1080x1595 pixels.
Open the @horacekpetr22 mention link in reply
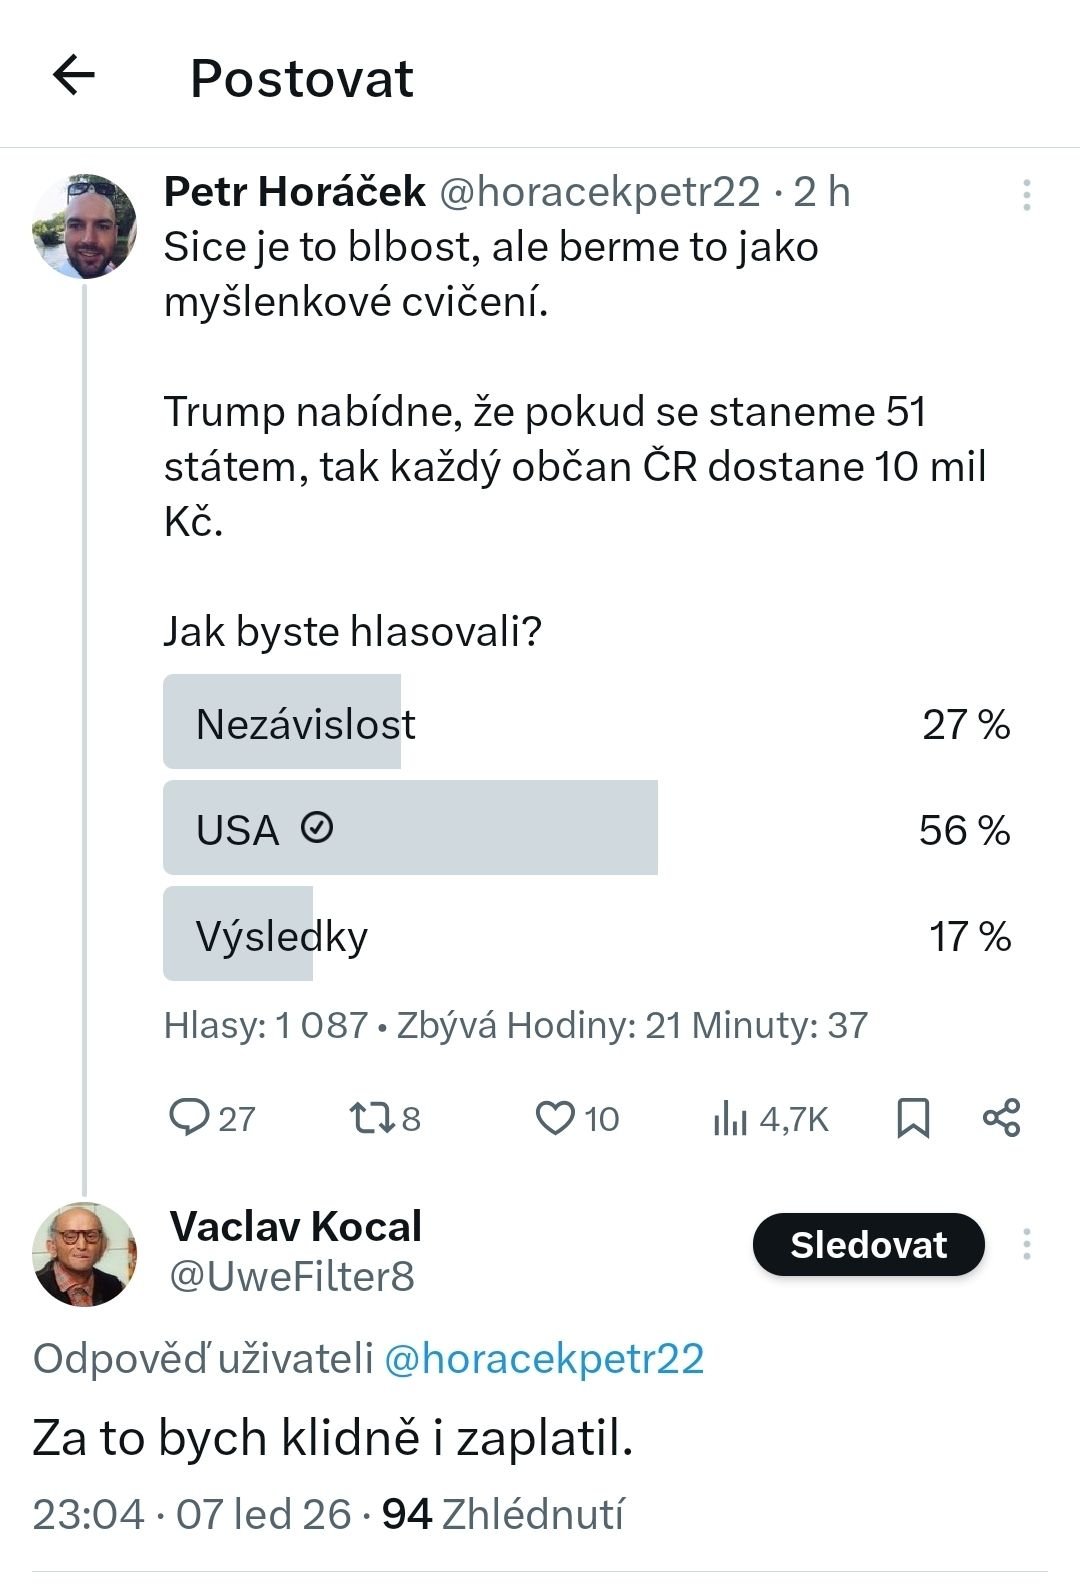coord(544,1359)
